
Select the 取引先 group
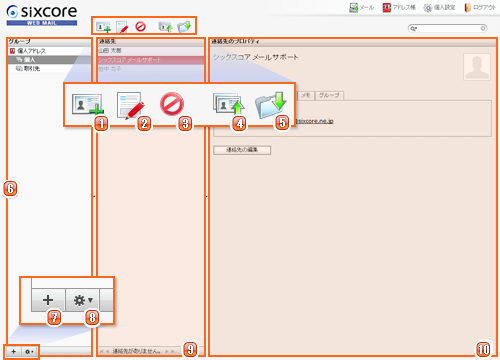pyautogui.click(x=50, y=68)
